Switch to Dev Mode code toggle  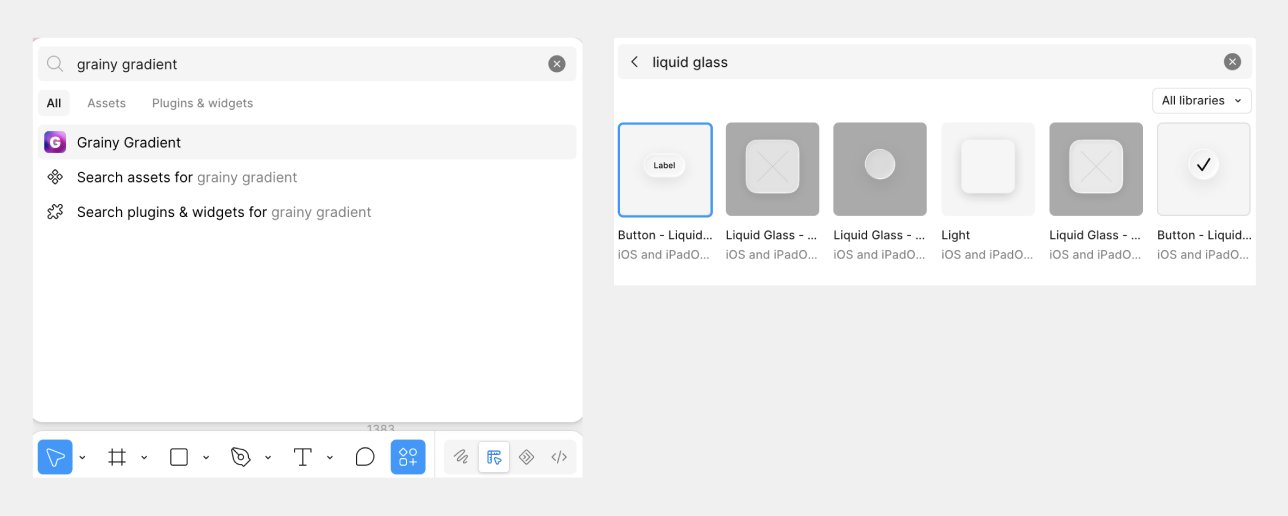click(x=559, y=457)
